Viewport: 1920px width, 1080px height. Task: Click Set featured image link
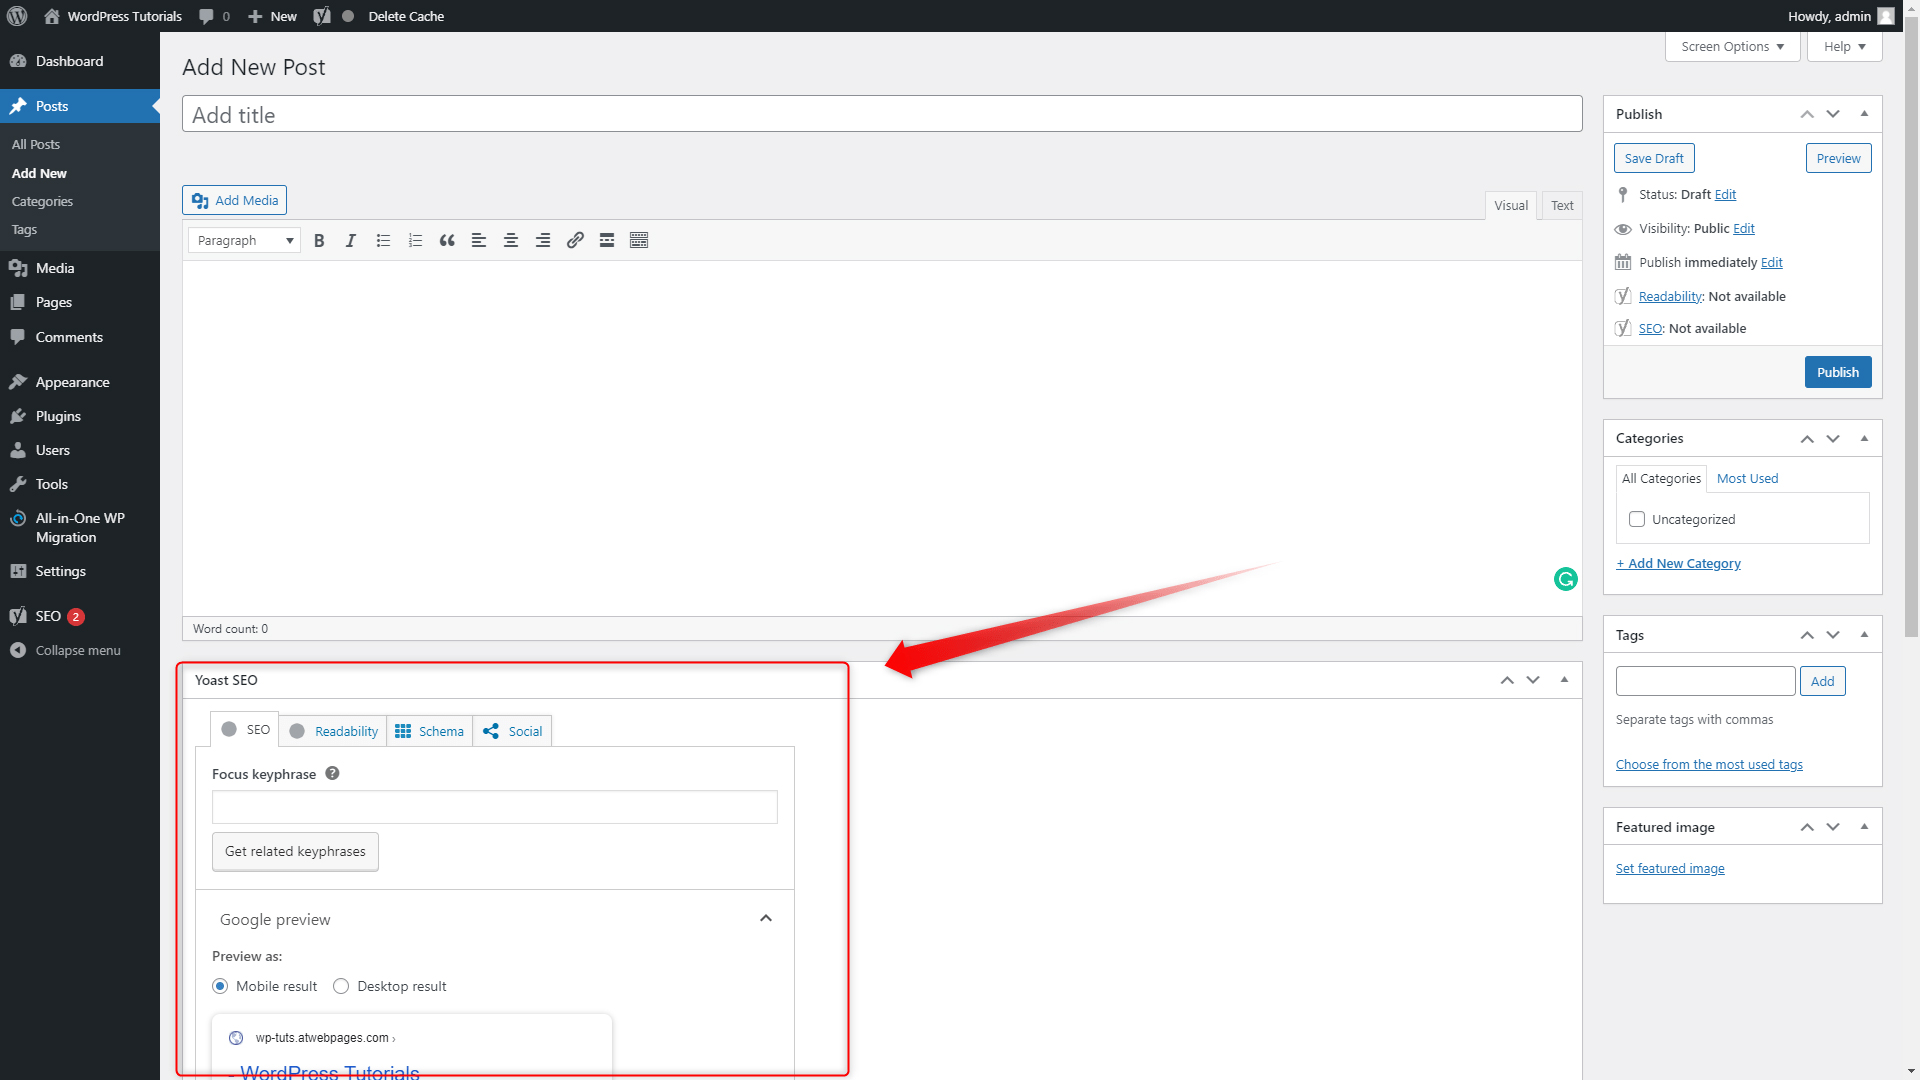(1670, 868)
